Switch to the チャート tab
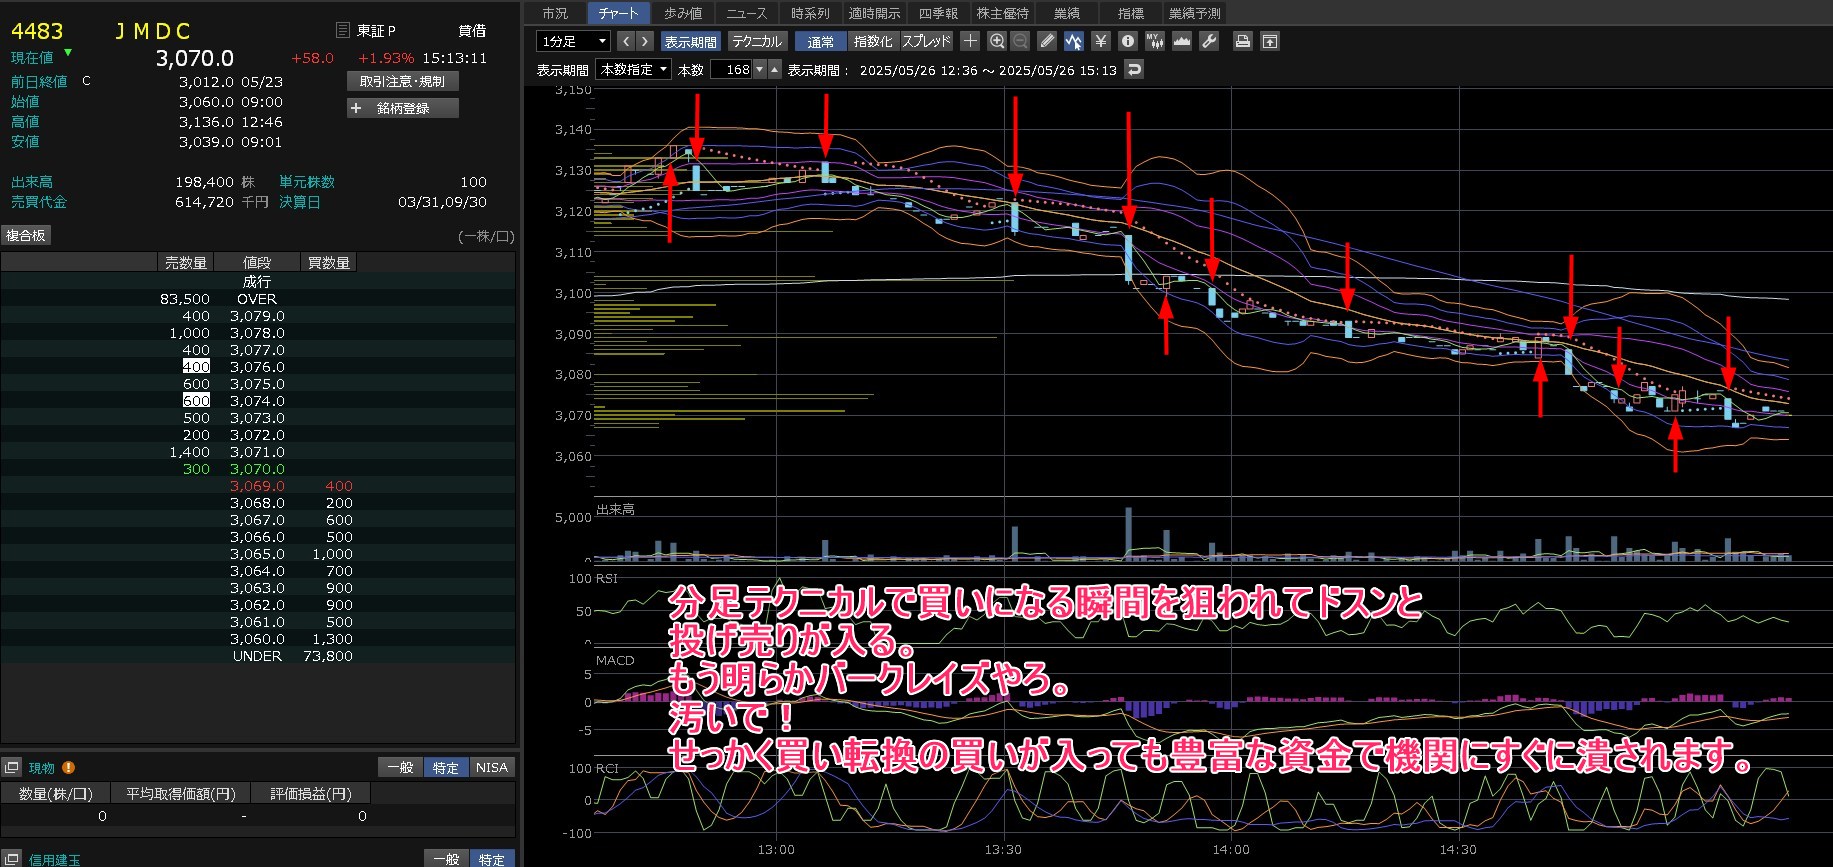The width and height of the screenshot is (1833, 867). click(618, 13)
